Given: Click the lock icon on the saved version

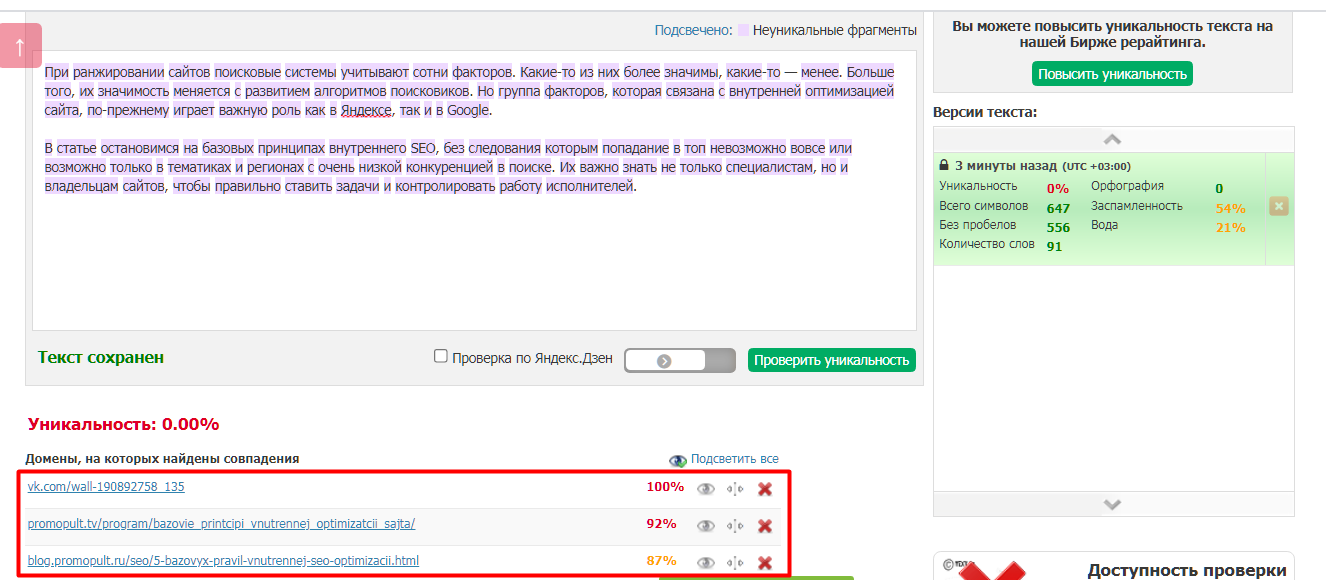Looking at the screenshot, I should coord(944,162).
